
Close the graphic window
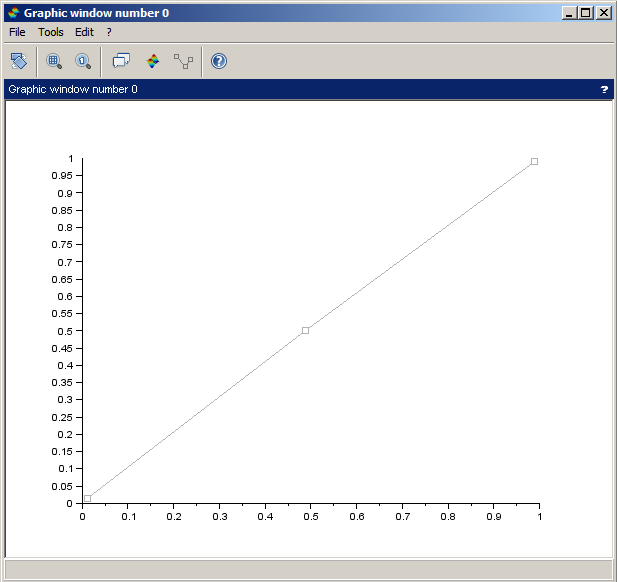[603, 13]
